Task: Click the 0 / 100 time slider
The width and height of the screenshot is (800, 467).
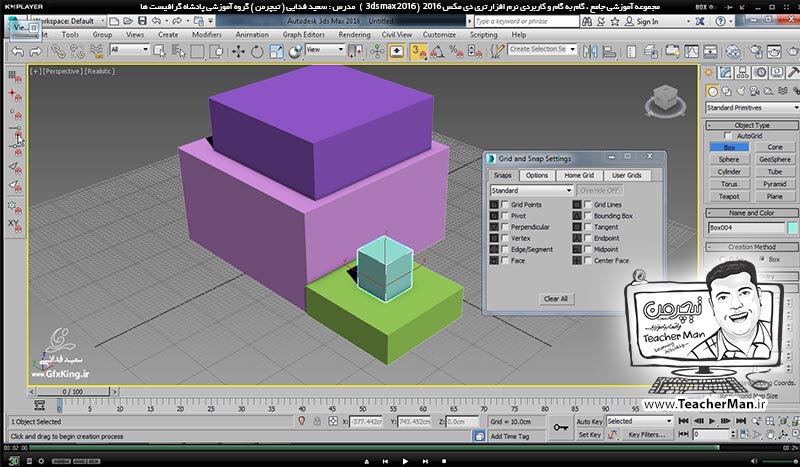Action: 73,391
